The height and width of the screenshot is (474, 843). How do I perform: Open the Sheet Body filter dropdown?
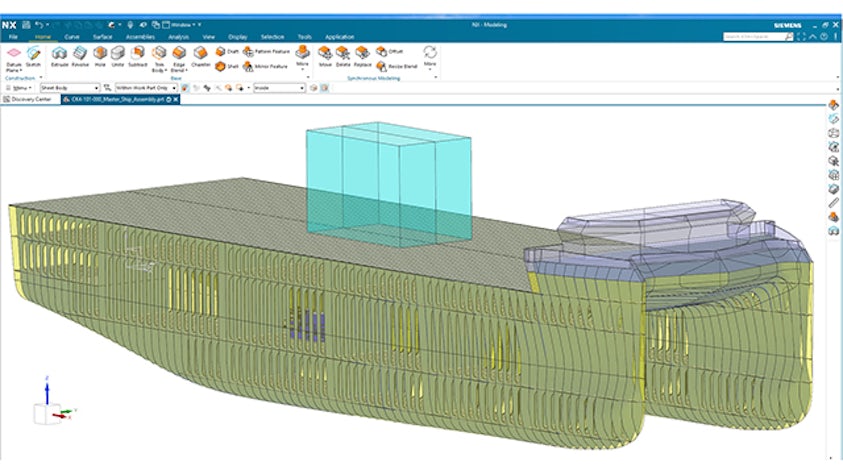click(96, 88)
